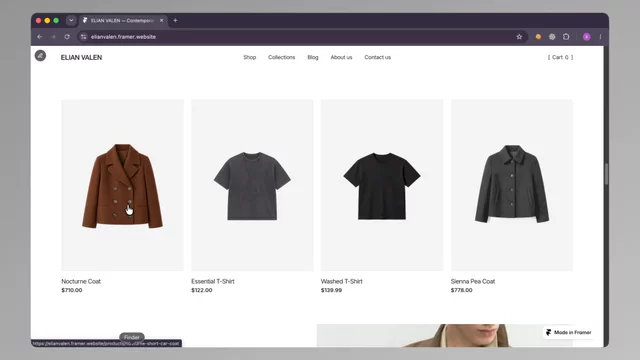Click the $139.99 price text

tap(331, 290)
